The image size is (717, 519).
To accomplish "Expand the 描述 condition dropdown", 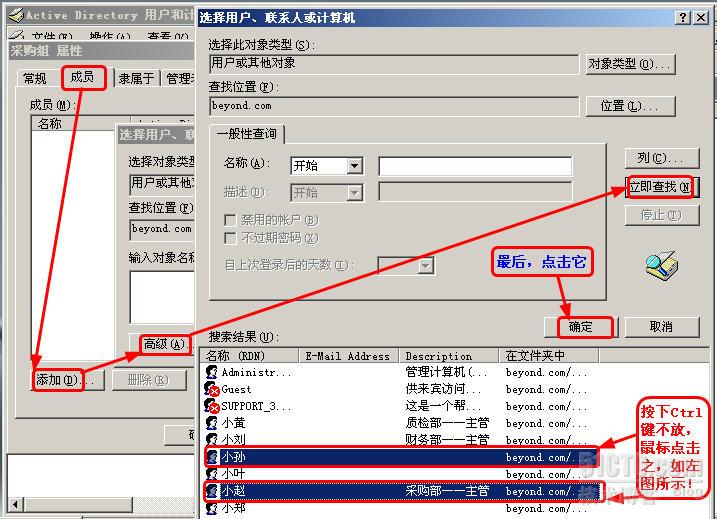I will point(354,192).
